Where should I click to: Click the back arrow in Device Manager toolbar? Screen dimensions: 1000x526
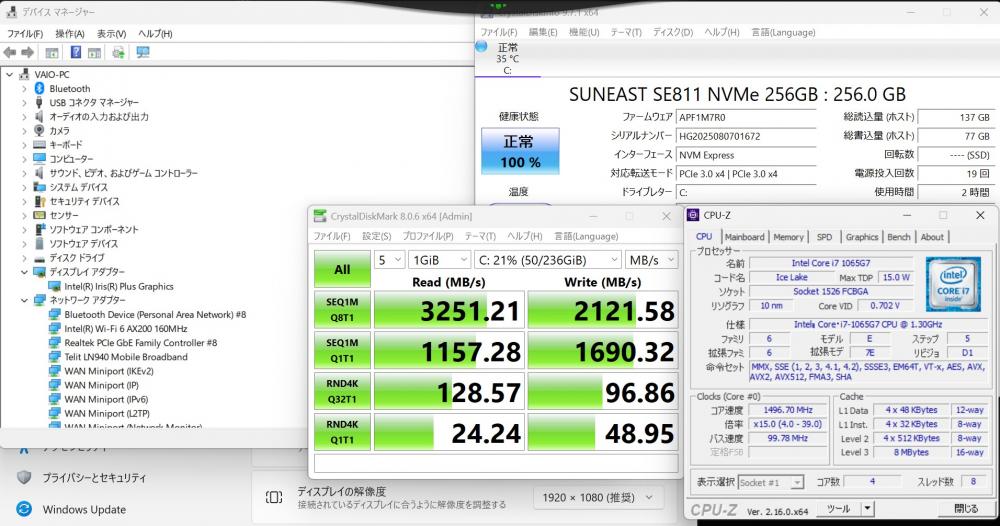(11, 52)
